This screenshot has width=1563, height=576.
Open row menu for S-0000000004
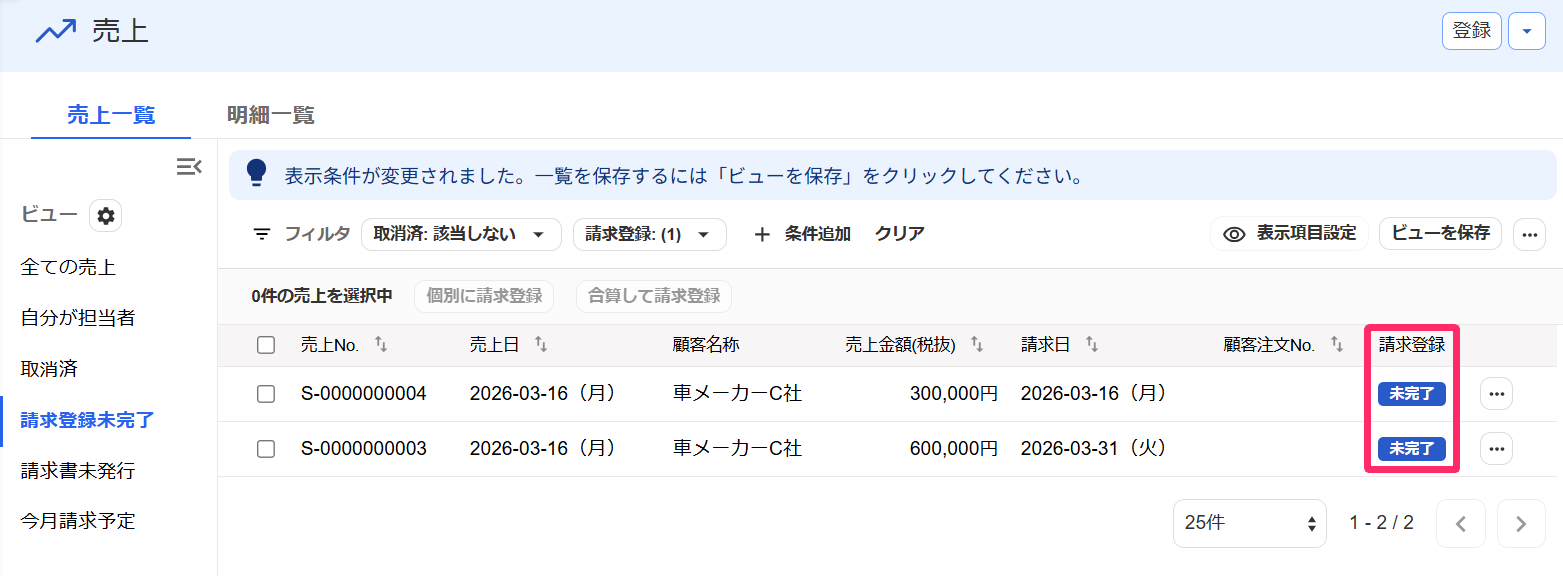pyautogui.click(x=1496, y=394)
